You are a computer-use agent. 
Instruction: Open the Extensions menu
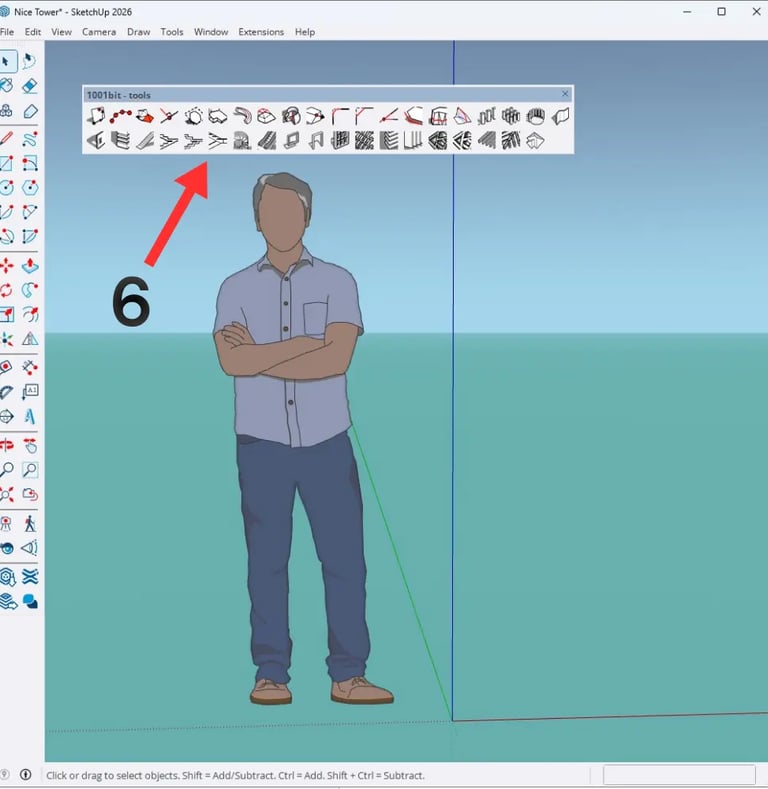coord(261,32)
